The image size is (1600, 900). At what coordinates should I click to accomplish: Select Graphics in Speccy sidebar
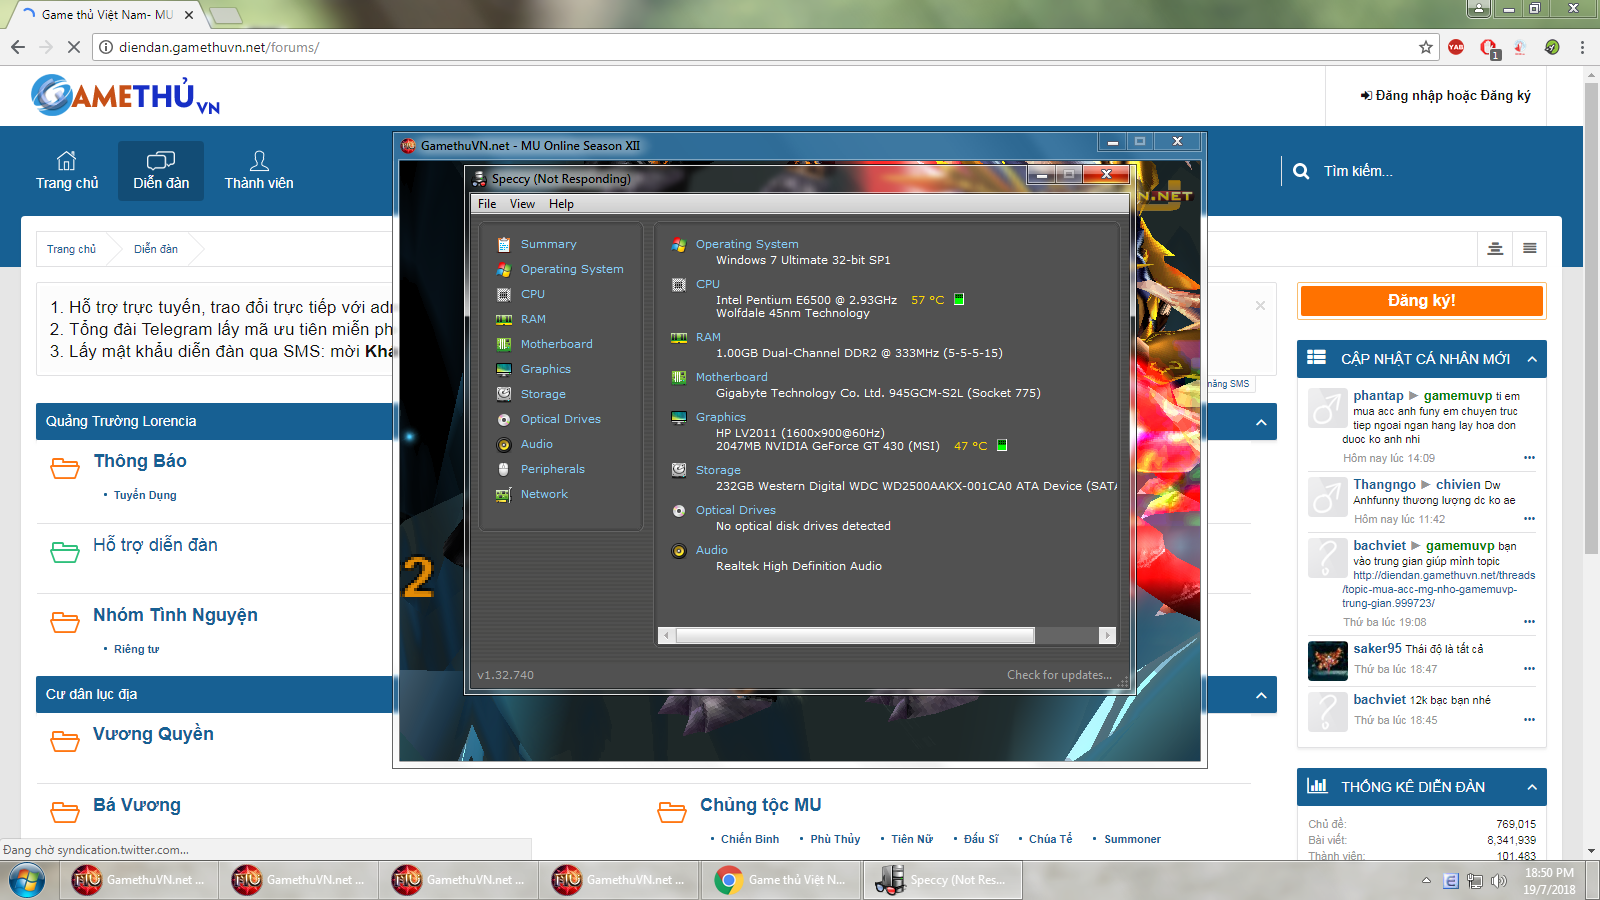[545, 369]
